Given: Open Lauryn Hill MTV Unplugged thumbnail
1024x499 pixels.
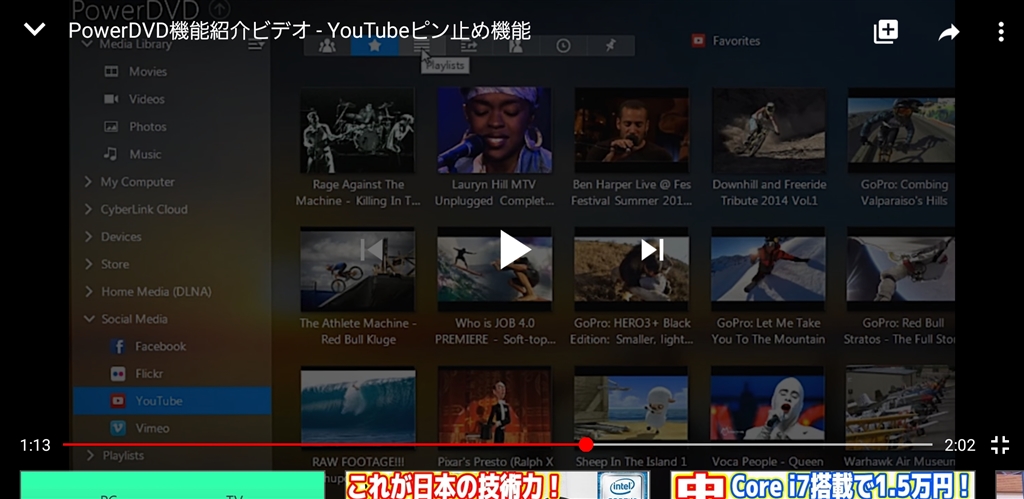Looking at the screenshot, I should click(494, 131).
